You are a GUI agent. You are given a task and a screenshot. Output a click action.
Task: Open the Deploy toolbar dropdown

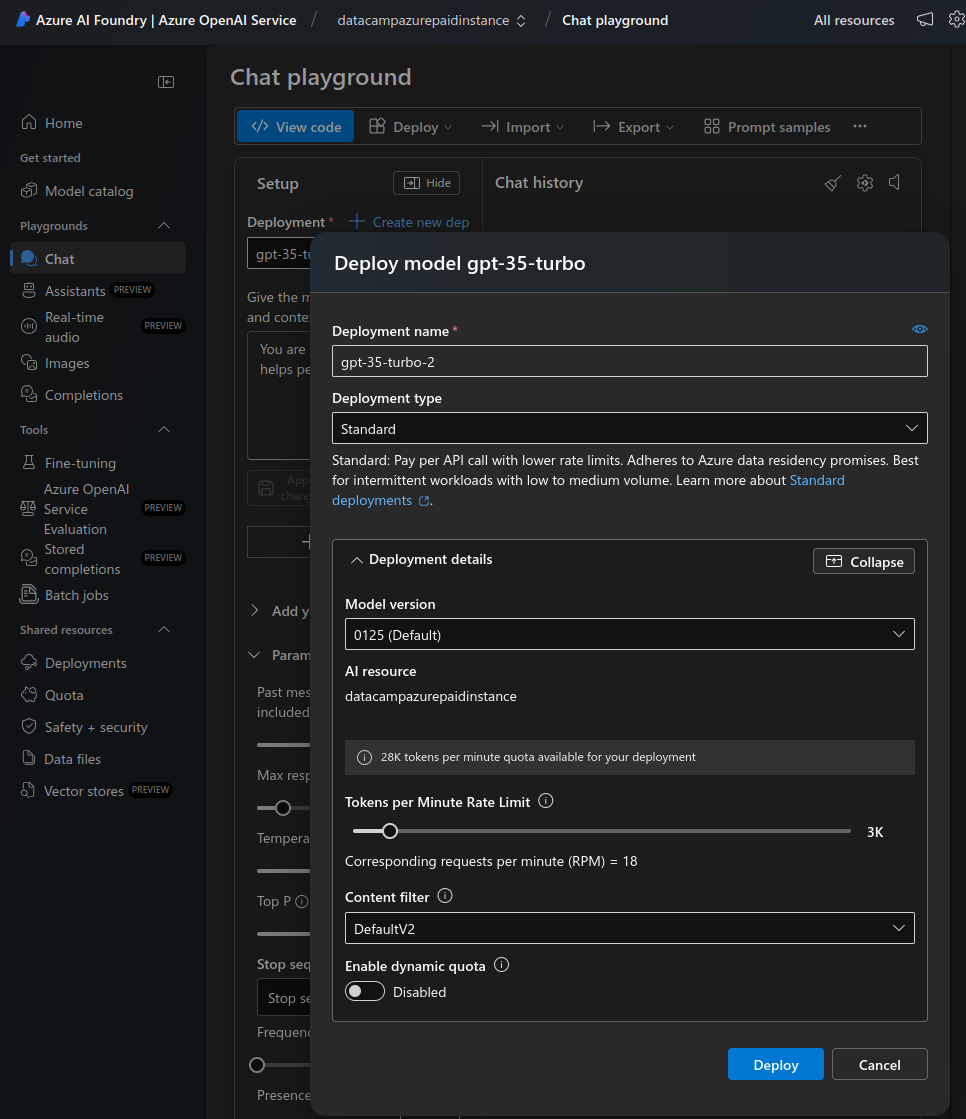tap(411, 126)
